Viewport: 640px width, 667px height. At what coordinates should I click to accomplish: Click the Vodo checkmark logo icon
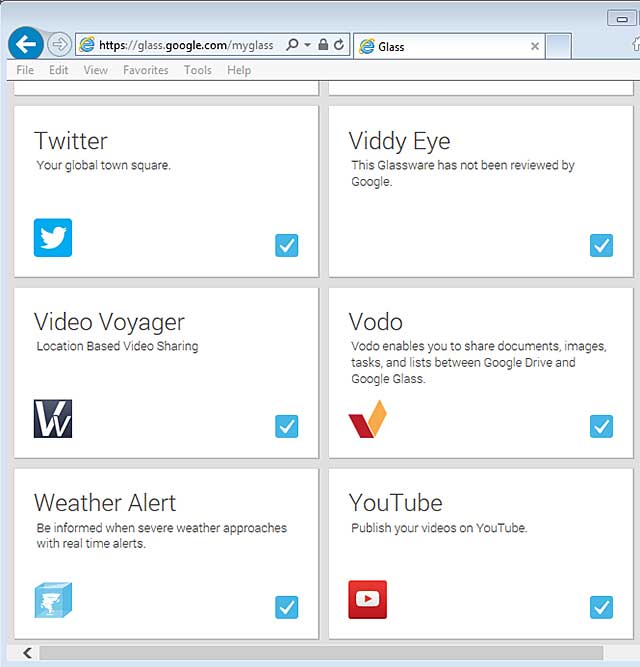pyautogui.click(x=367, y=419)
